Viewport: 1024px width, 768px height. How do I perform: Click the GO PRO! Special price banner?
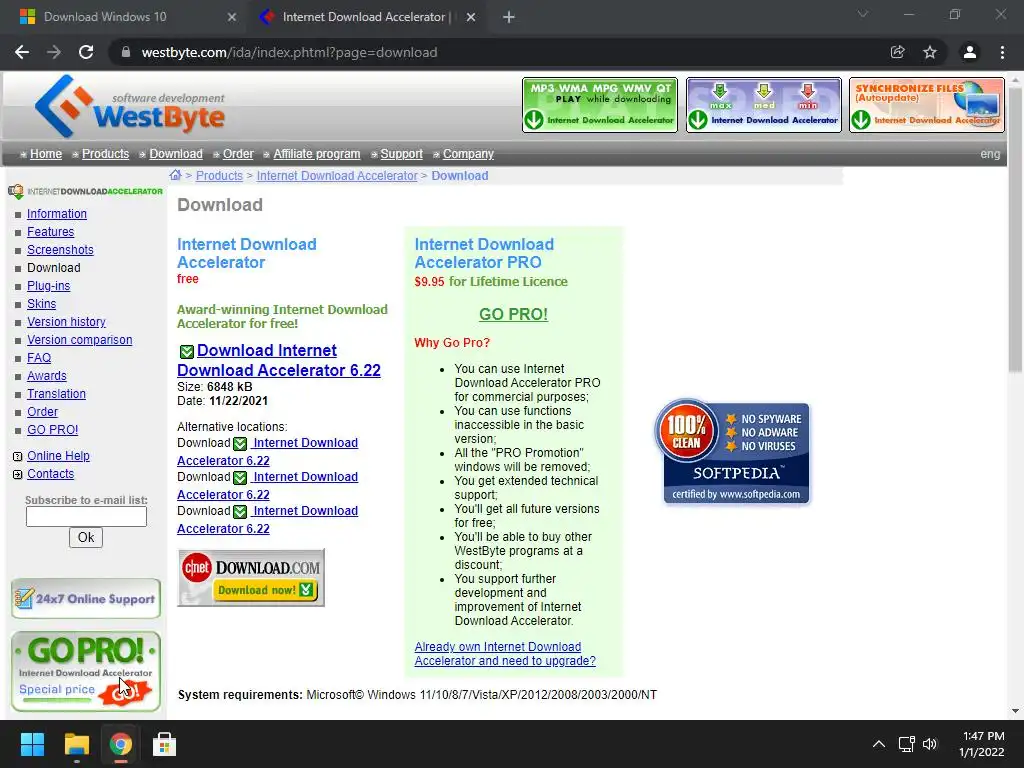pyautogui.click(x=86, y=671)
